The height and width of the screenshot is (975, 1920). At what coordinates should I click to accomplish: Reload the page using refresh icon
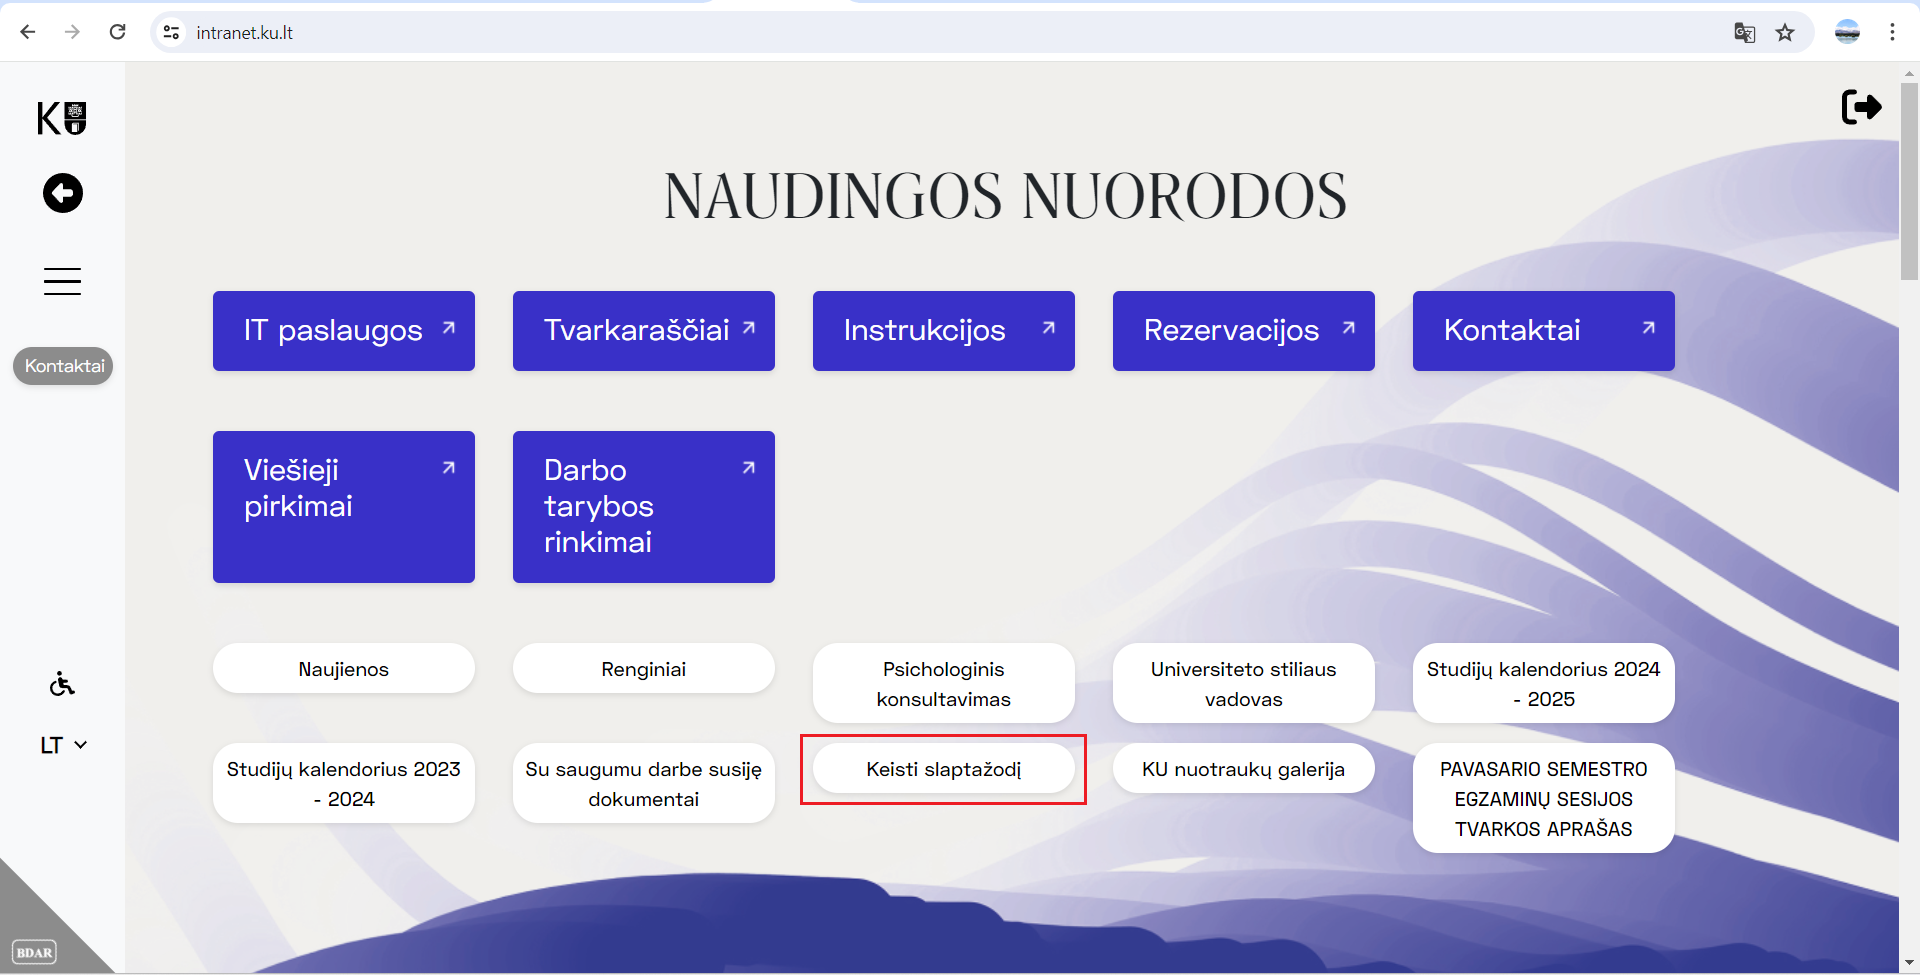pyautogui.click(x=118, y=32)
